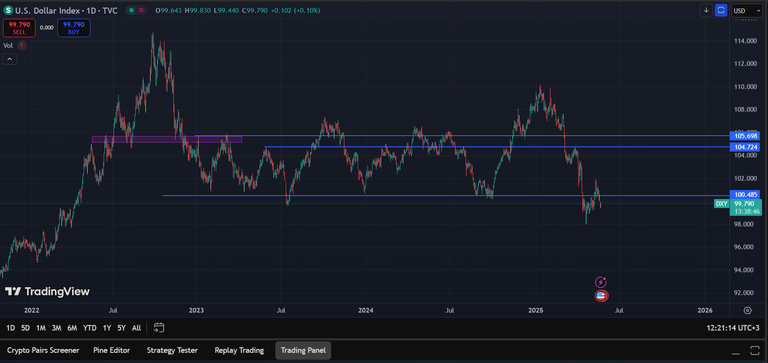Open the Go to date calendar icon
The width and height of the screenshot is (768, 363).
click(159, 328)
